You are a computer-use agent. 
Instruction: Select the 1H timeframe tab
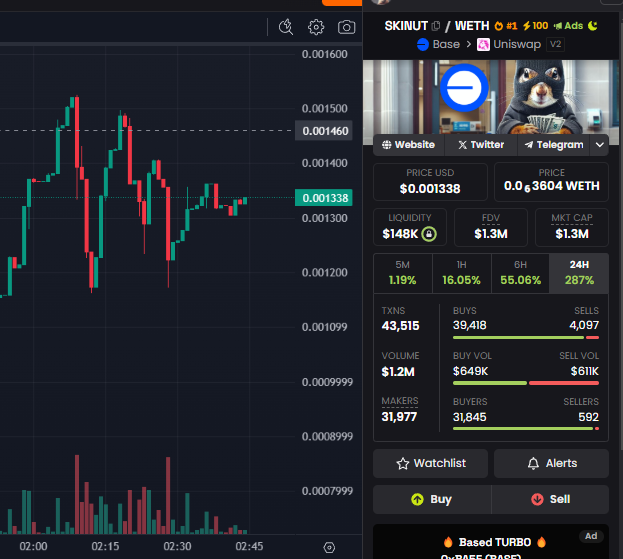click(461, 273)
